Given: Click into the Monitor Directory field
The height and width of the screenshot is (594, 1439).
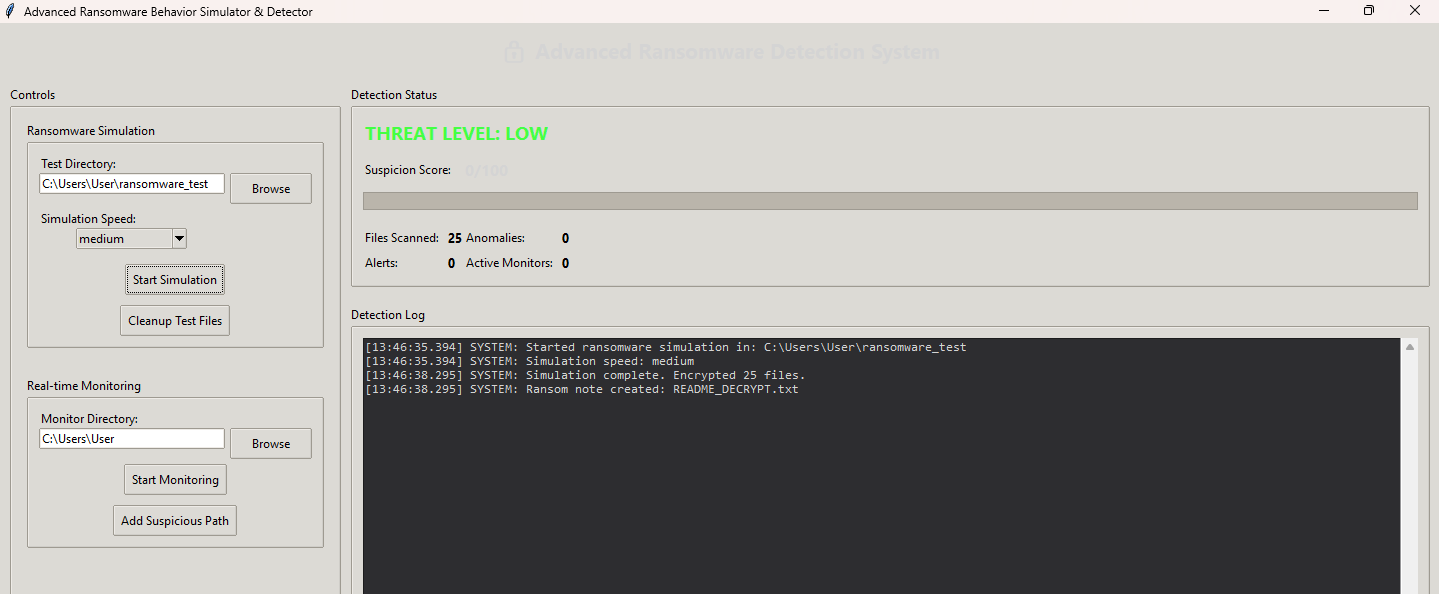Looking at the screenshot, I should click(132, 439).
